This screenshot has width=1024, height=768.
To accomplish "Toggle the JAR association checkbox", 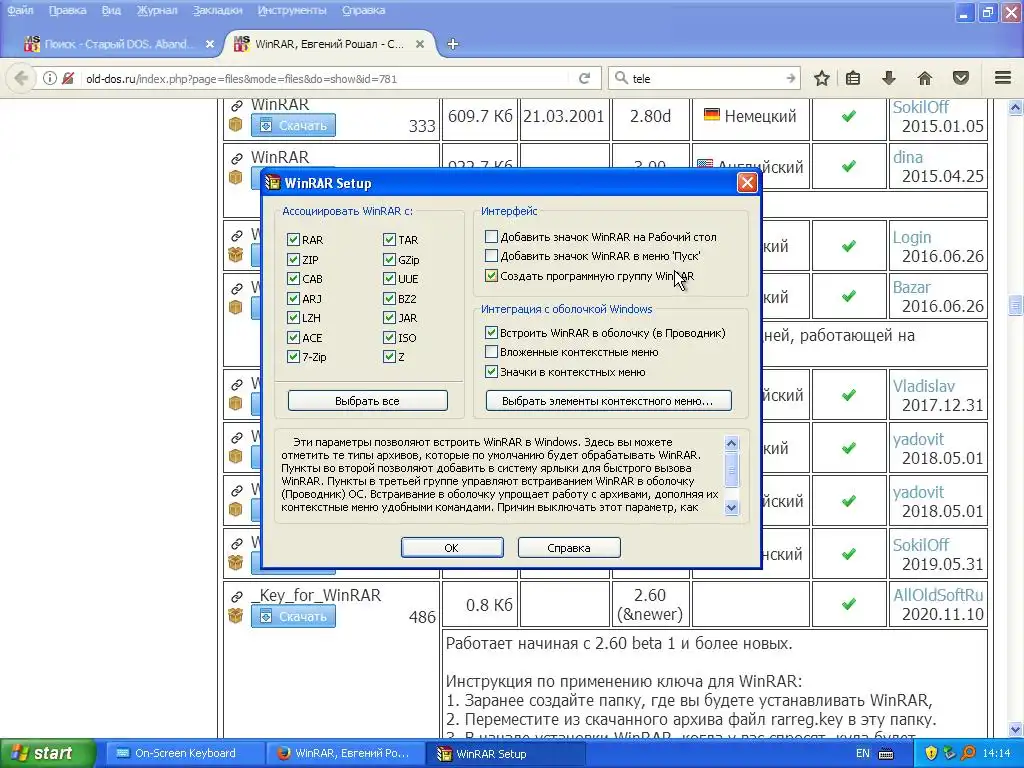I will (389, 318).
